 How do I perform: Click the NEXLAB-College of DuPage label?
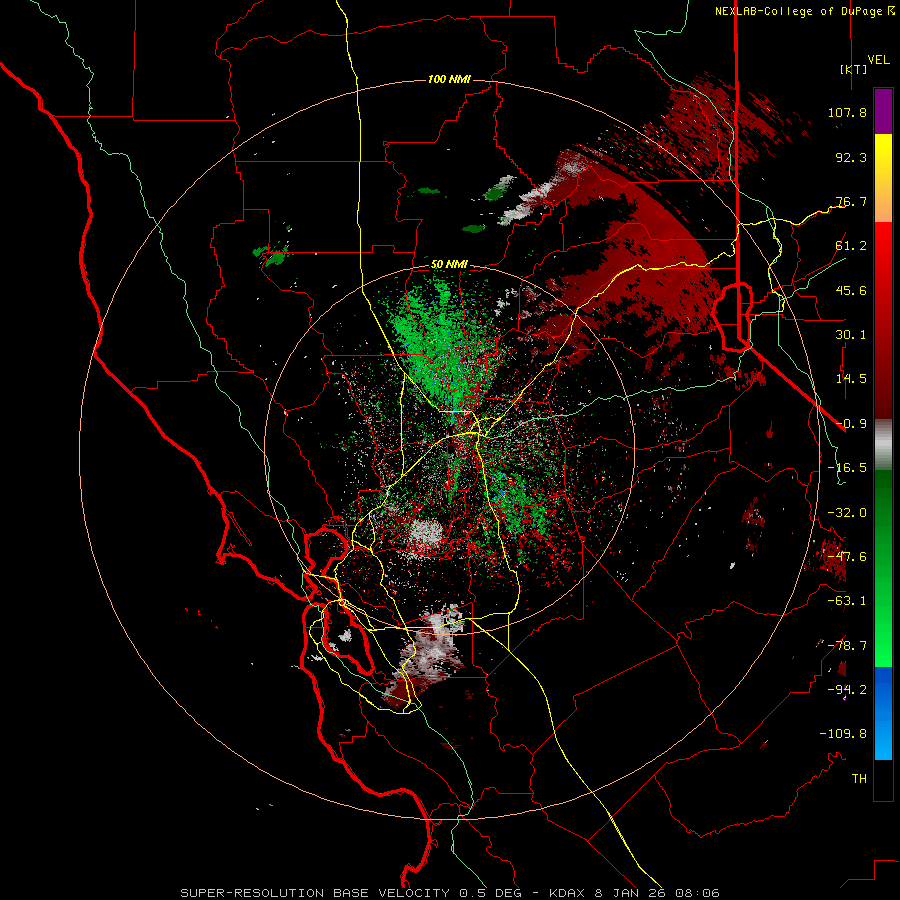798,11
